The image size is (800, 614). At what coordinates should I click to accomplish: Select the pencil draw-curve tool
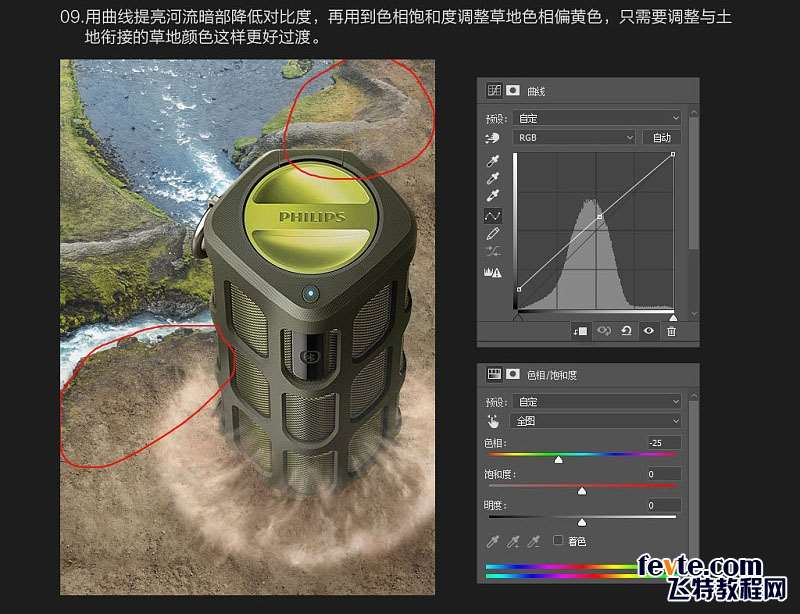pos(492,234)
